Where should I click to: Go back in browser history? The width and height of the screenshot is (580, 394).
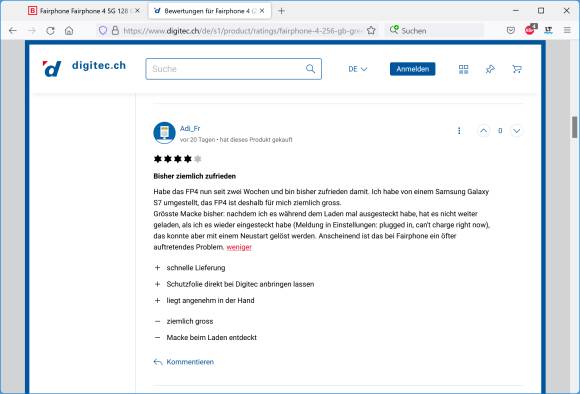point(13,31)
